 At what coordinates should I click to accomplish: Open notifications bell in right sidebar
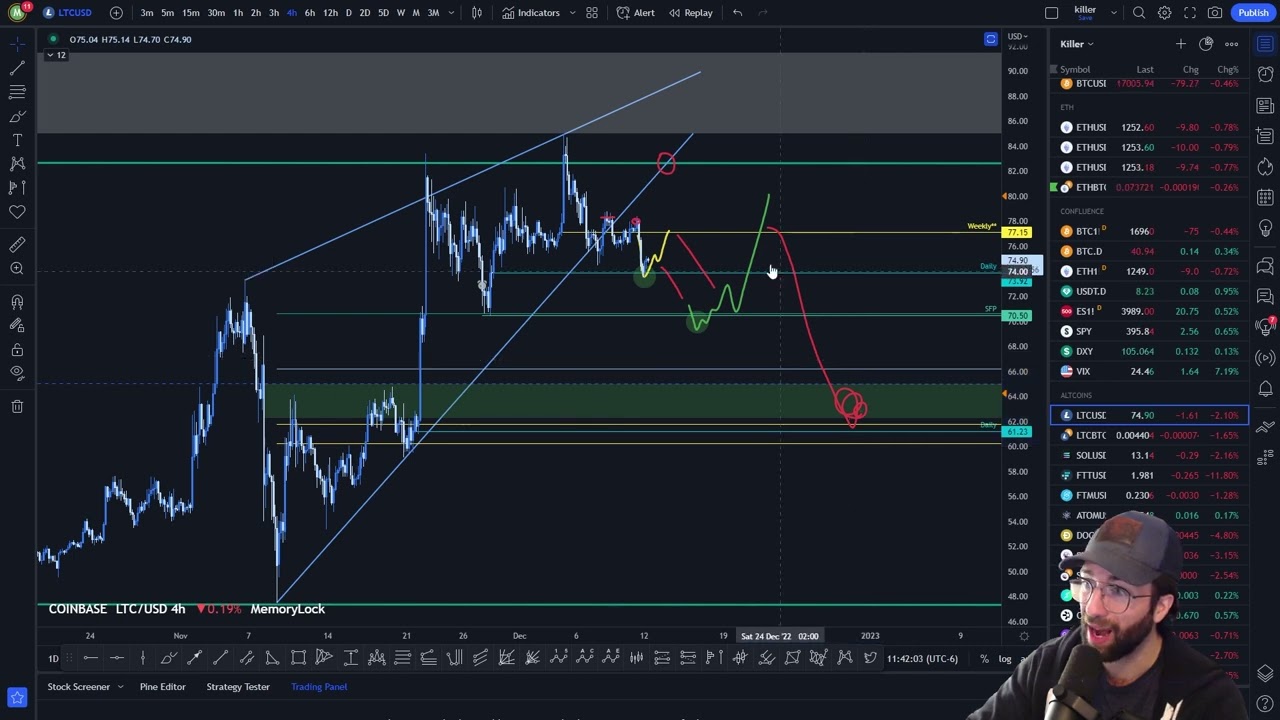pos(1265,389)
